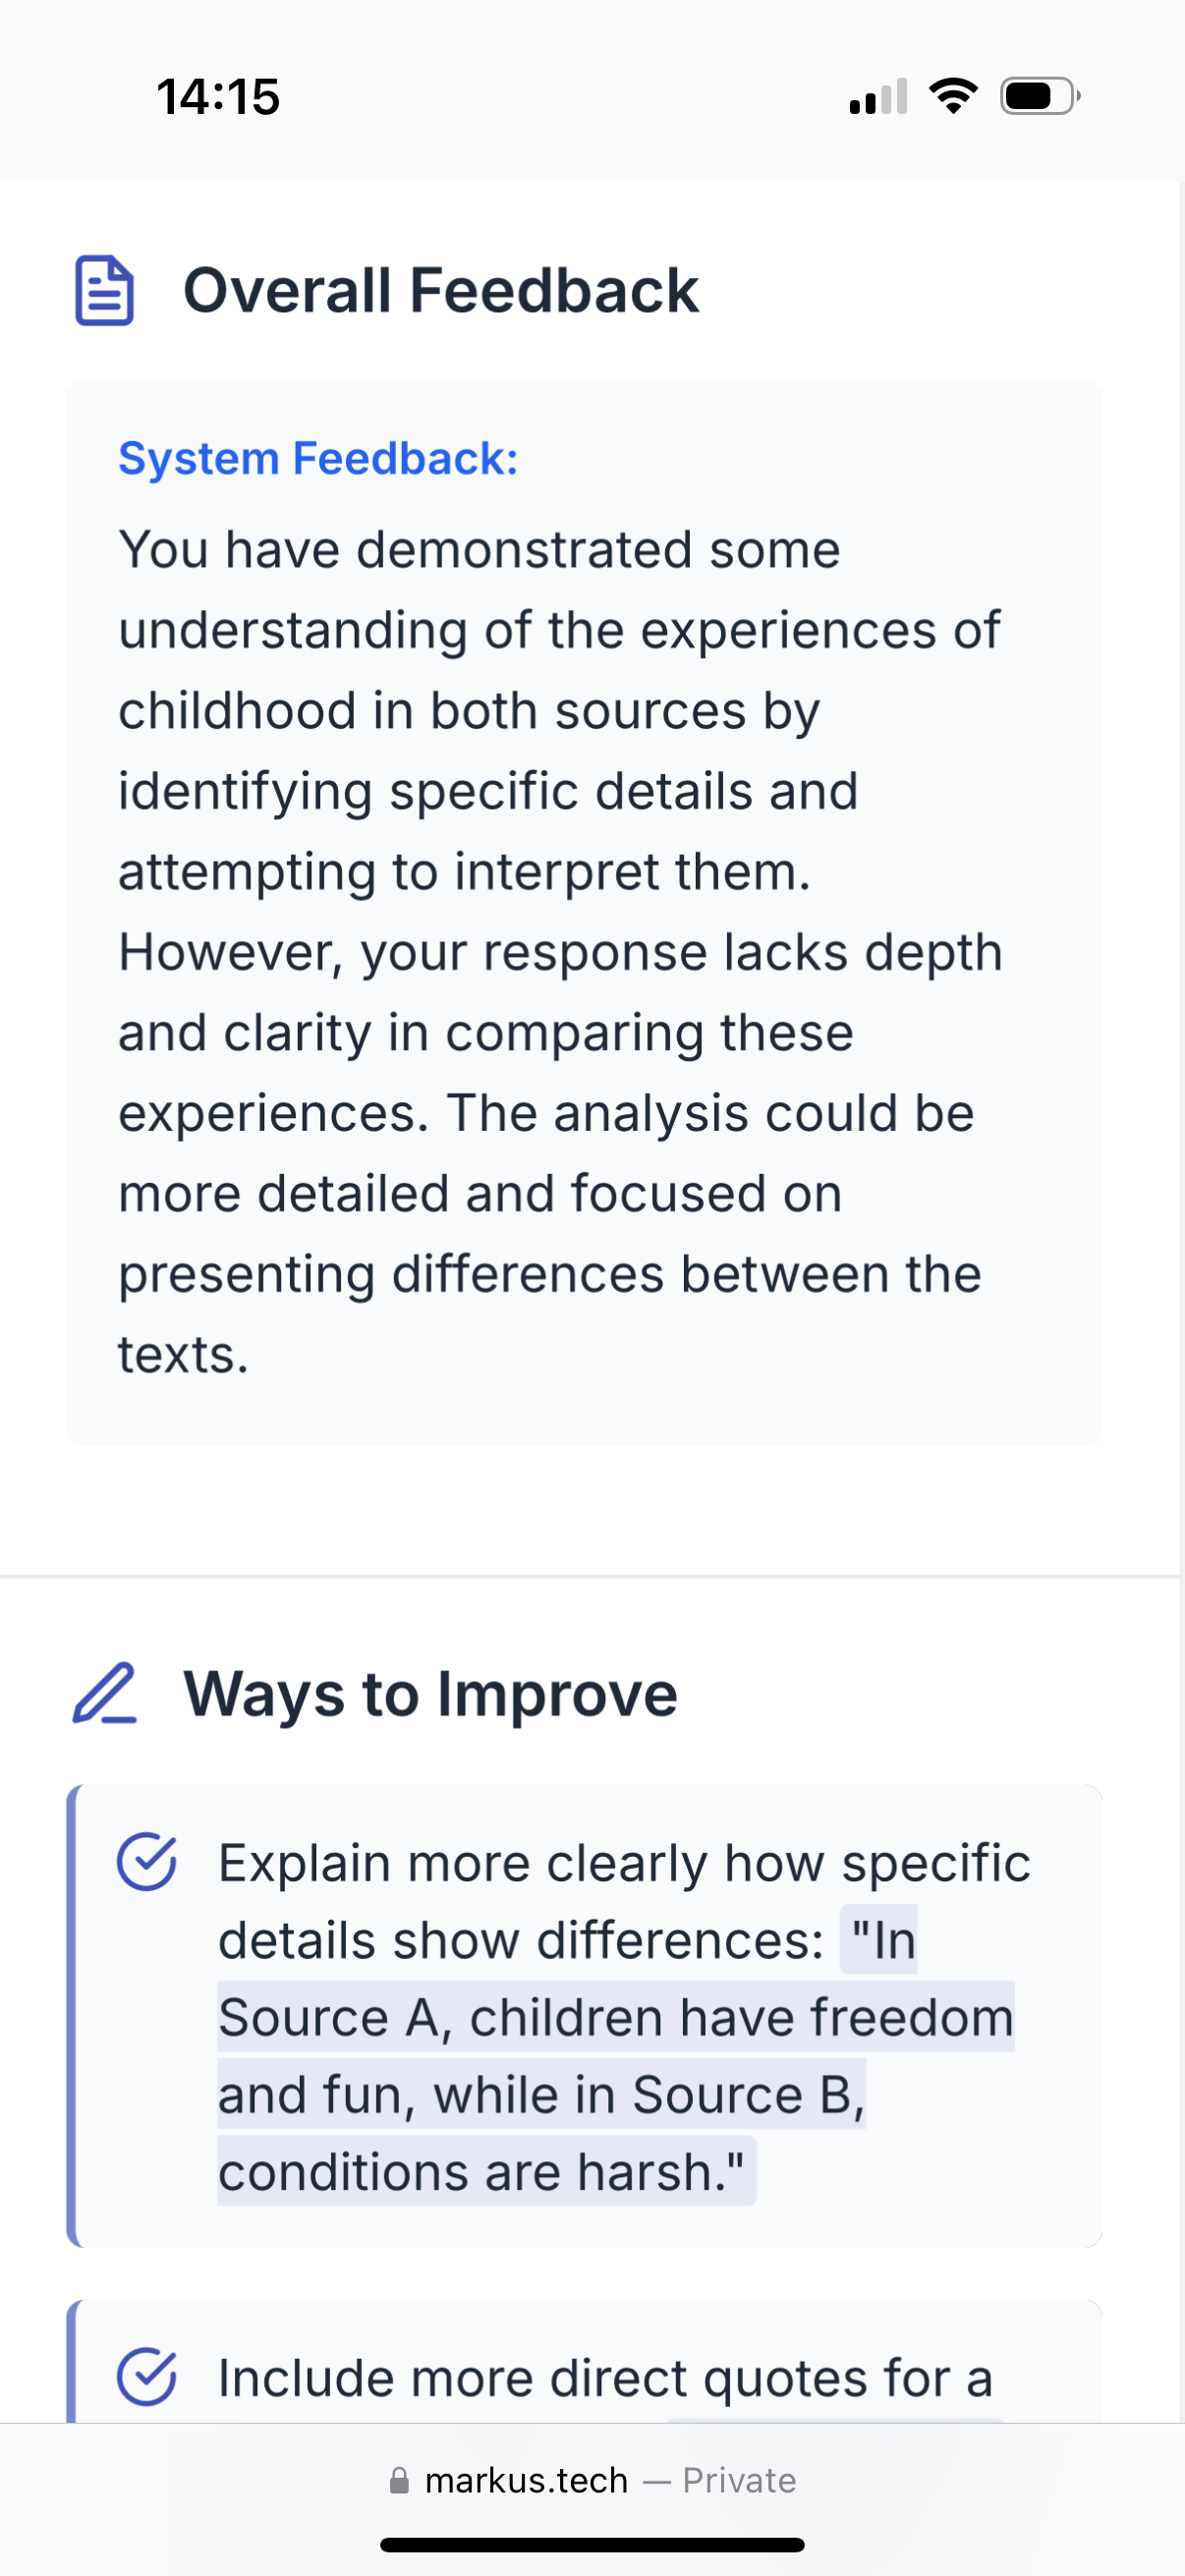Click the "Overall Feedback" heading
This screenshot has height=2576, width=1185.
(x=440, y=291)
